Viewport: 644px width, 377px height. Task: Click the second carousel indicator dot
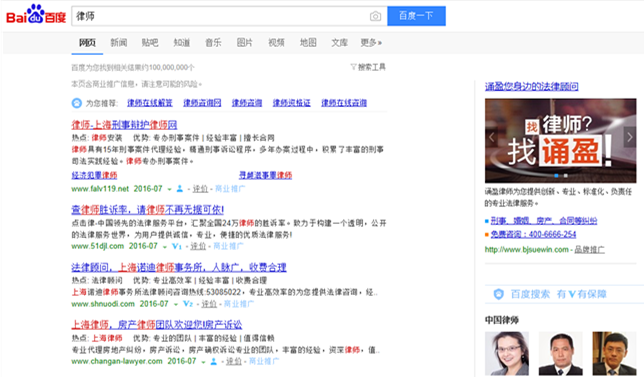tap(566, 175)
